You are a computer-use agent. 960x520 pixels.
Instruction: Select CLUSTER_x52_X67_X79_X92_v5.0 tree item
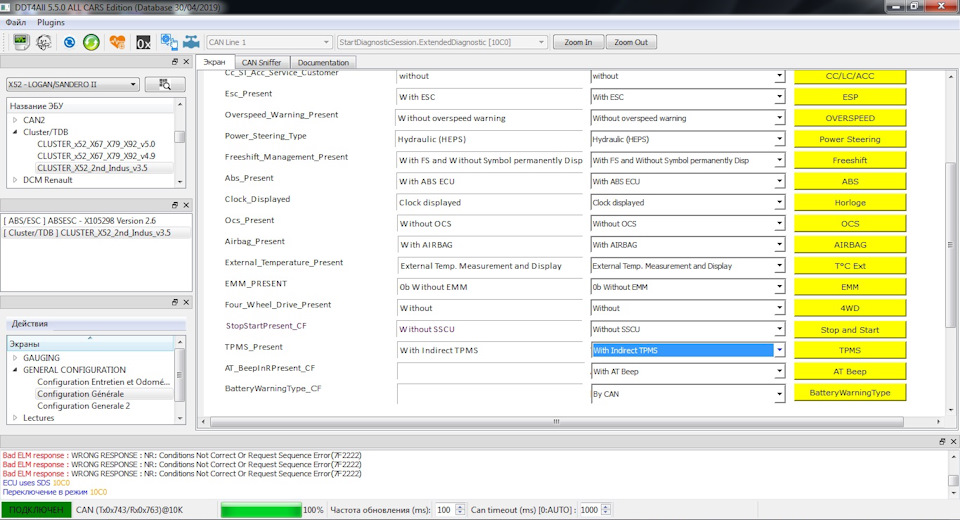pyautogui.click(x=96, y=144)
